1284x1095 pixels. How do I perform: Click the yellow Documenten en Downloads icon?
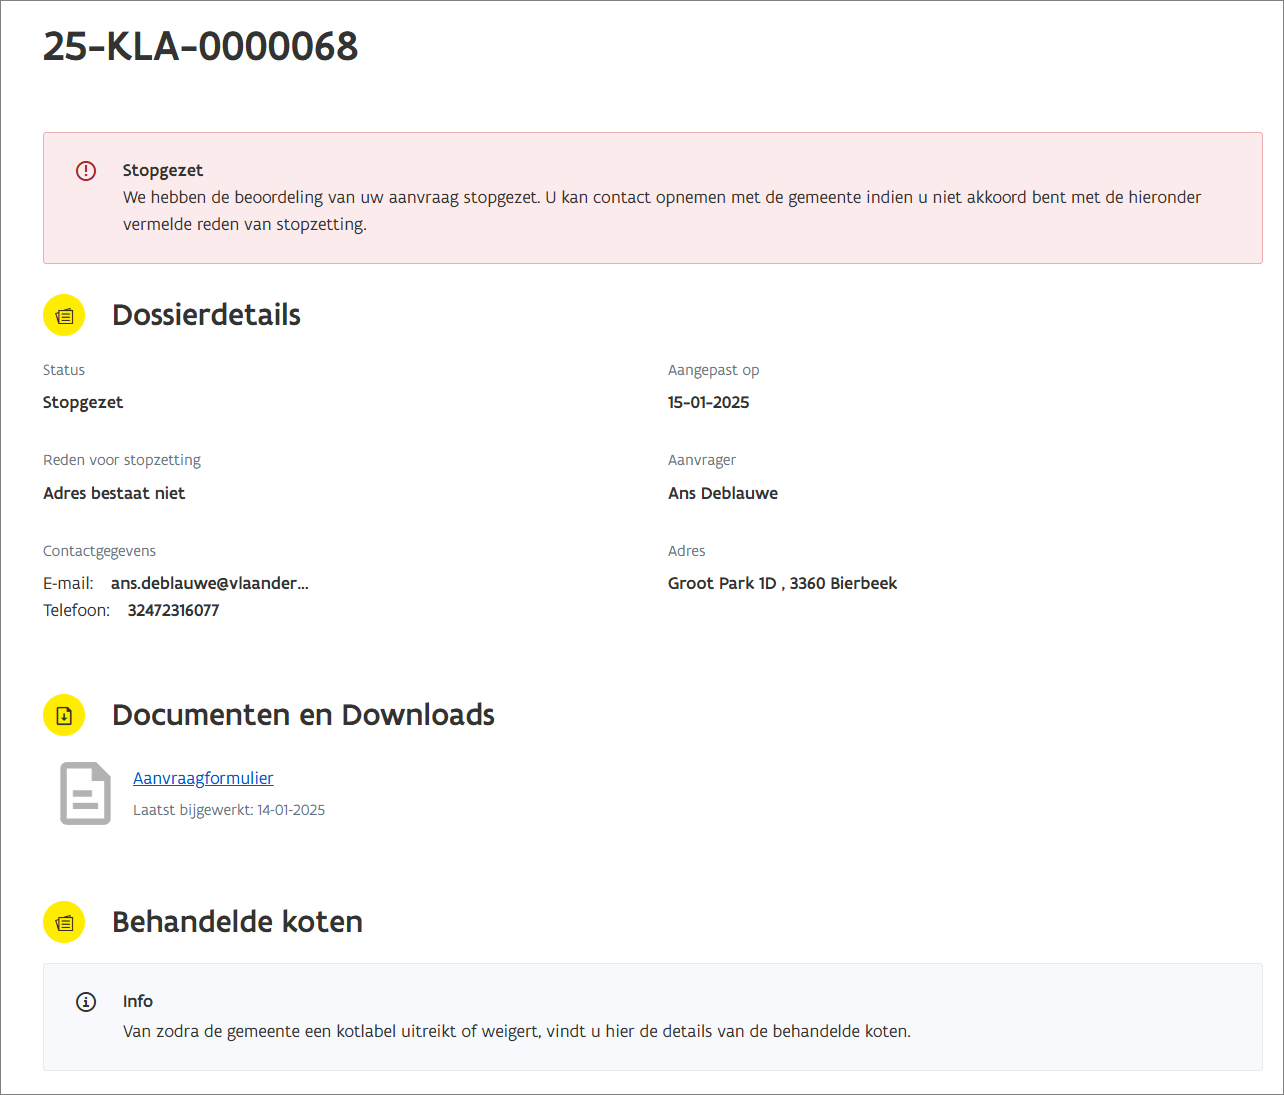coord(64,716)
